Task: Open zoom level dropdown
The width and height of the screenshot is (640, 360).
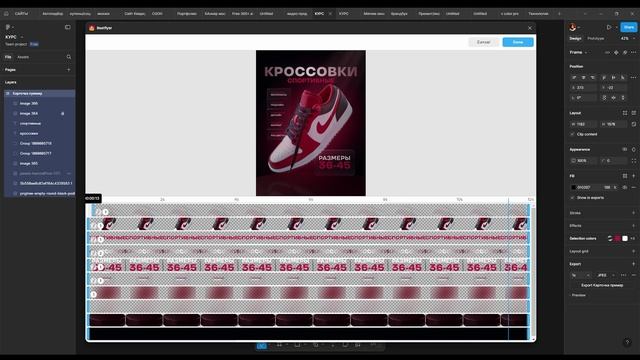Action: [627, 38]
